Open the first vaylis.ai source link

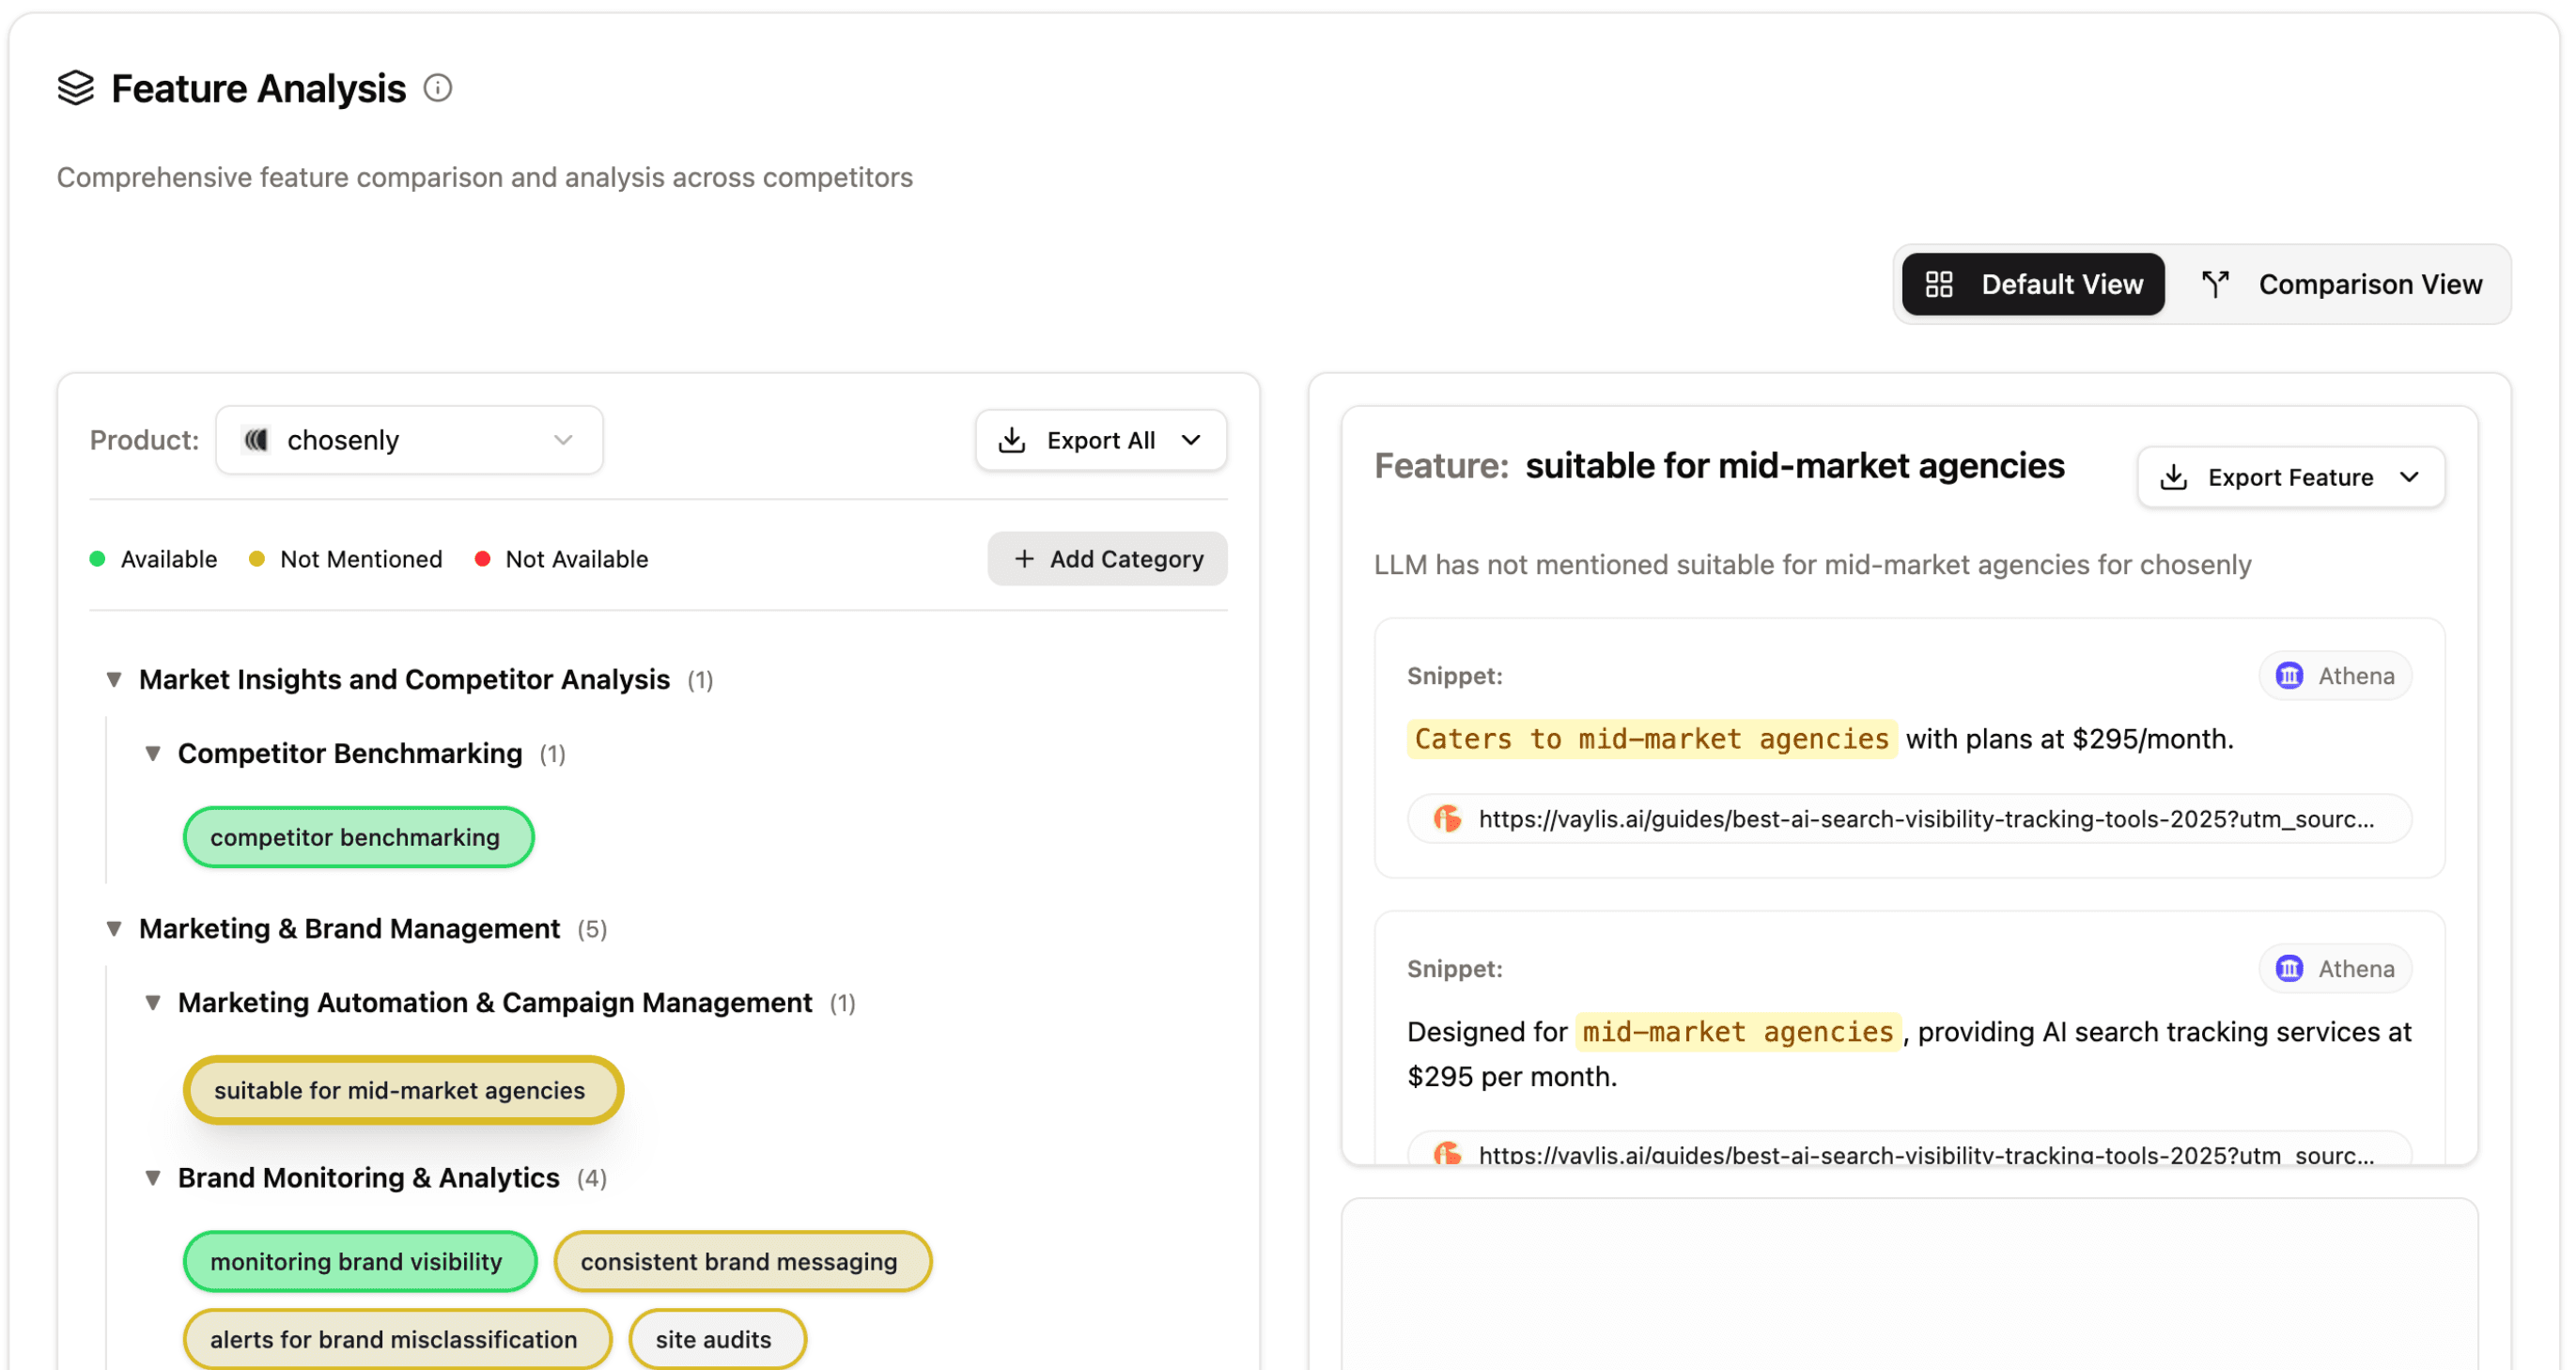(1924, 819)
